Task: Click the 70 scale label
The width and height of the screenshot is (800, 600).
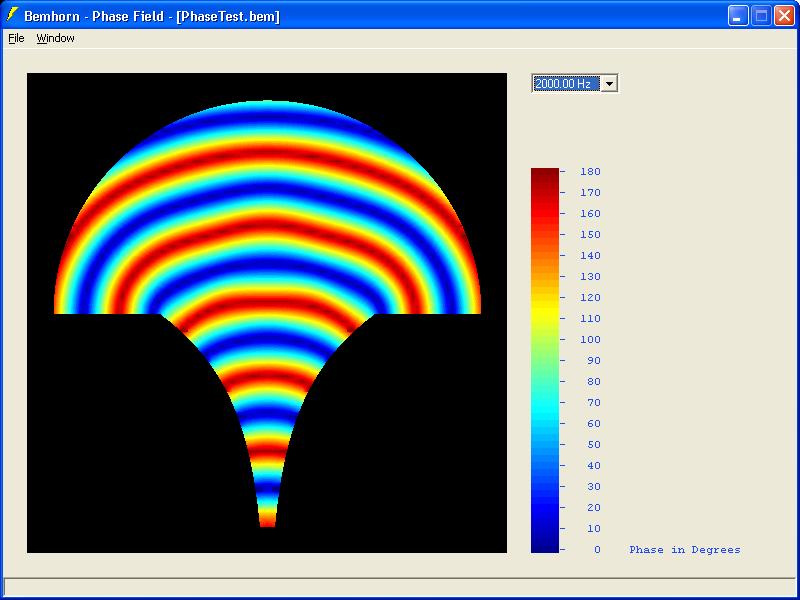Action: pyautogui.click(x=593, y=402)
